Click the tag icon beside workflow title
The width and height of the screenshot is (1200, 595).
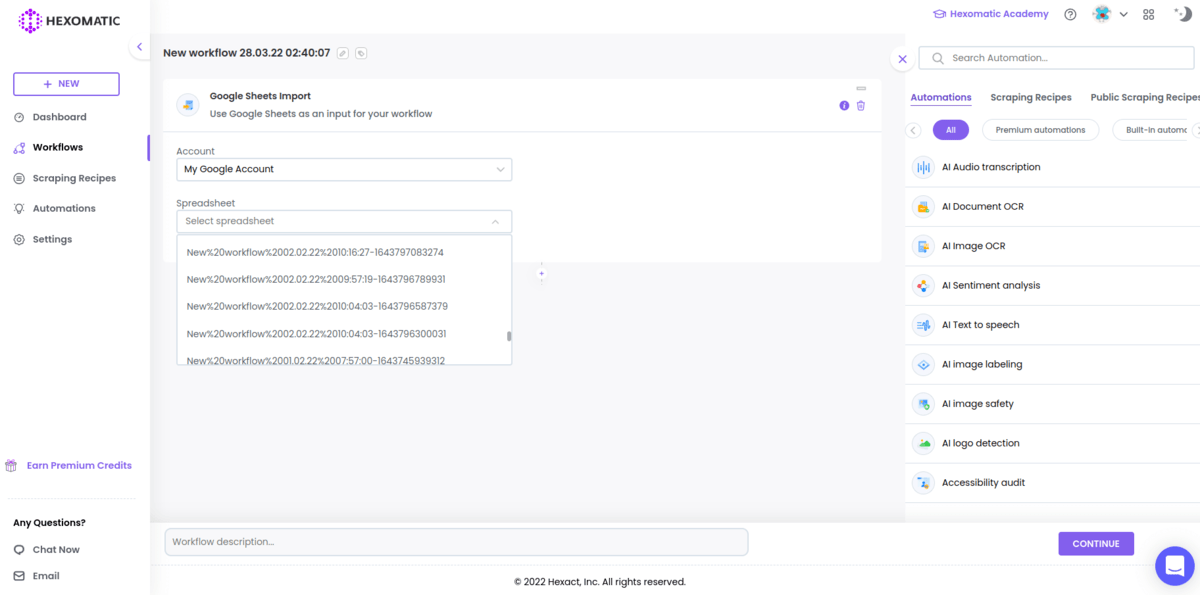(361, 53)
